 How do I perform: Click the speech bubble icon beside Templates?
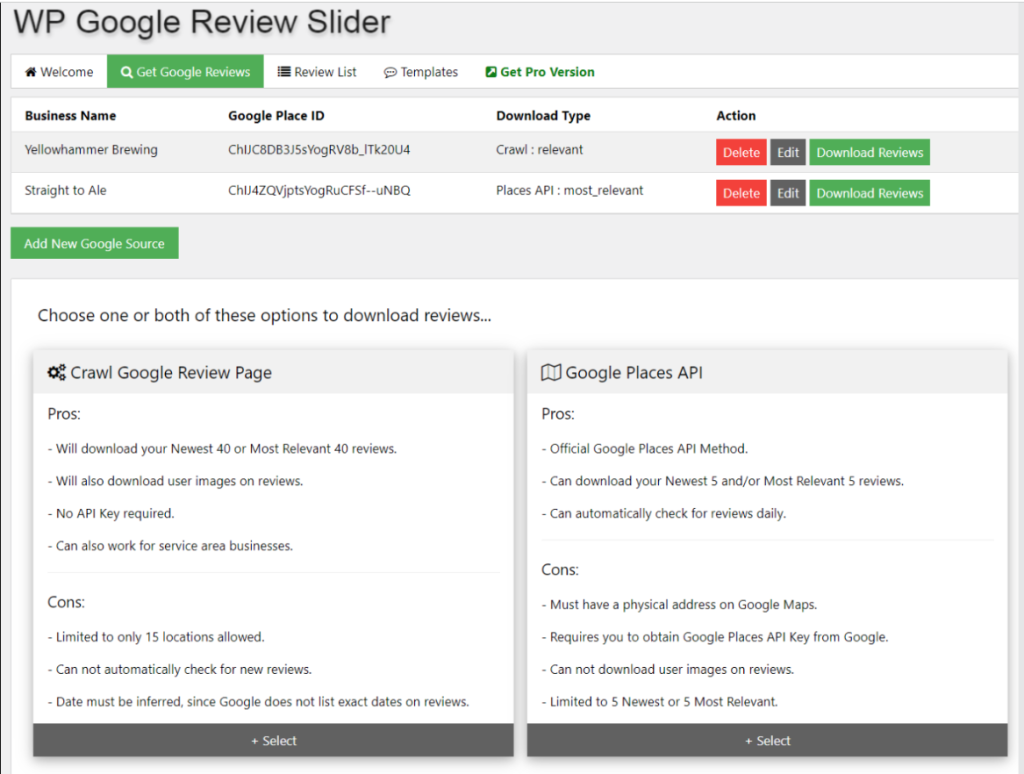[390, 72]
